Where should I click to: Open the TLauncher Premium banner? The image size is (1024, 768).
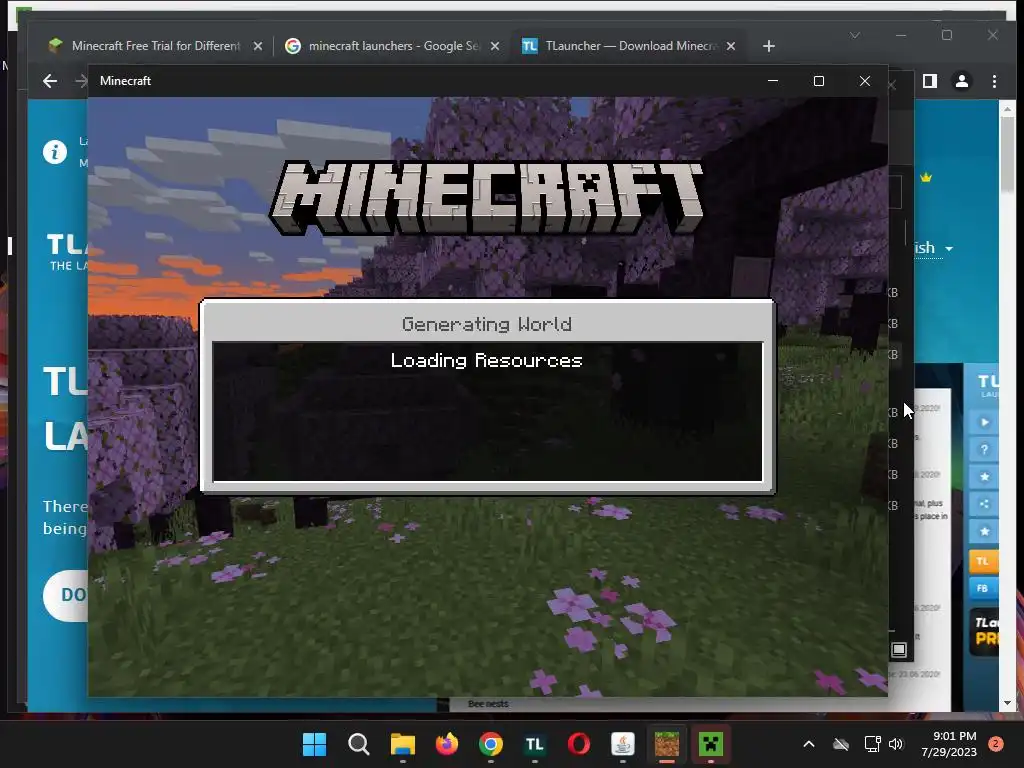[984, 632]
